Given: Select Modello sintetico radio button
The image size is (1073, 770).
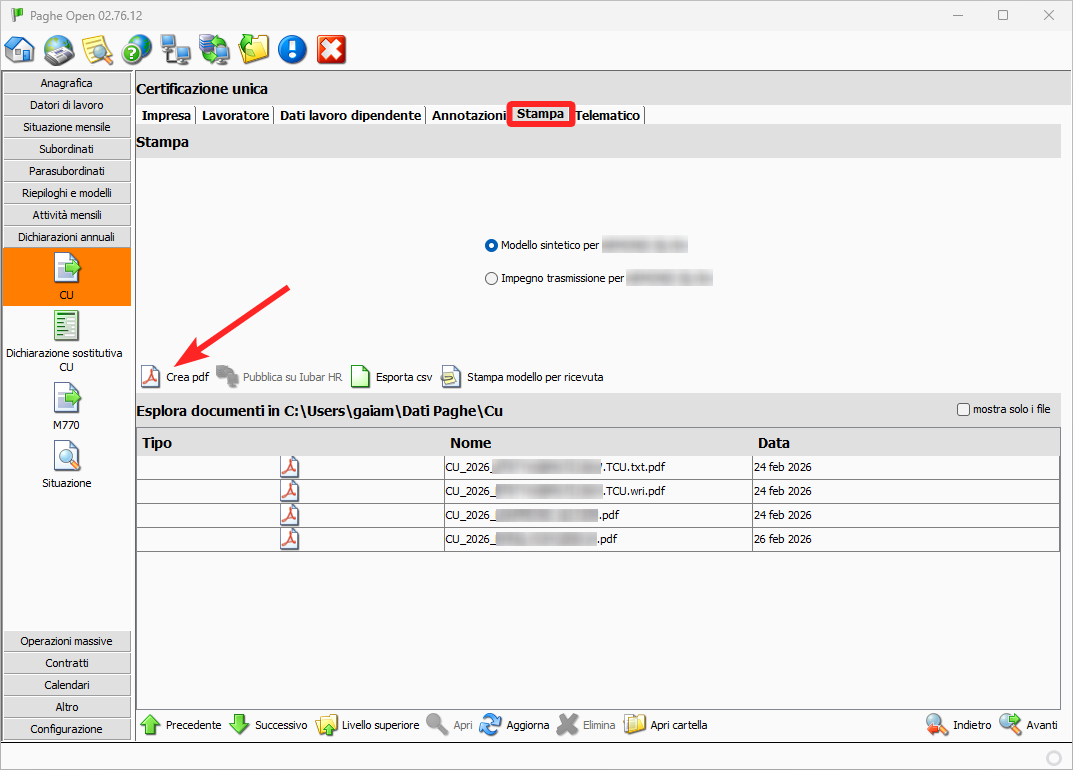Looking at the screenshot, I should [491, 245].
